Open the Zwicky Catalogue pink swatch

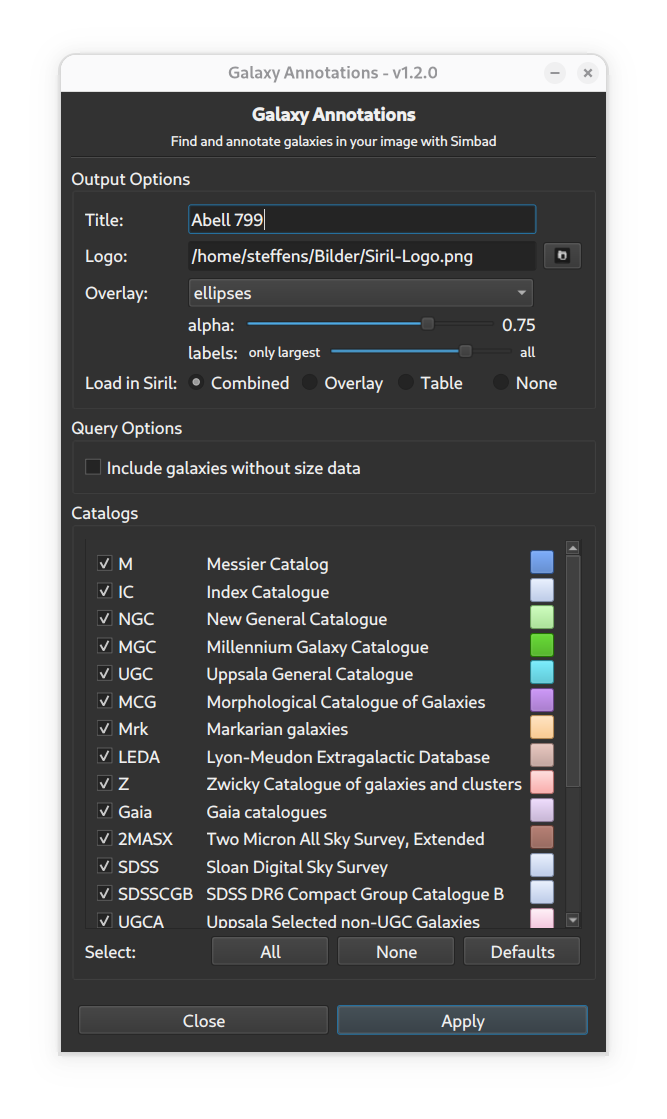point(542,782)
